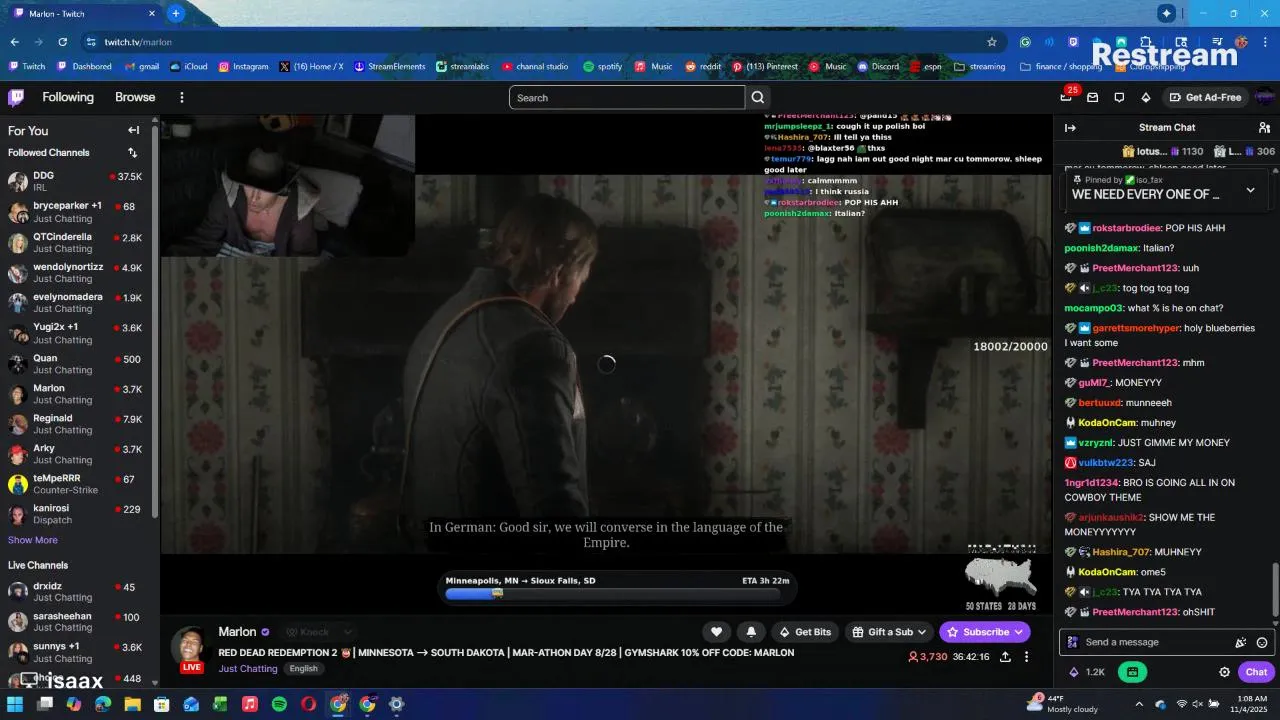This screenshot has width=1280, height=720.
Task: Open the streaming bookmarks folder
Action: coord(980,67)
